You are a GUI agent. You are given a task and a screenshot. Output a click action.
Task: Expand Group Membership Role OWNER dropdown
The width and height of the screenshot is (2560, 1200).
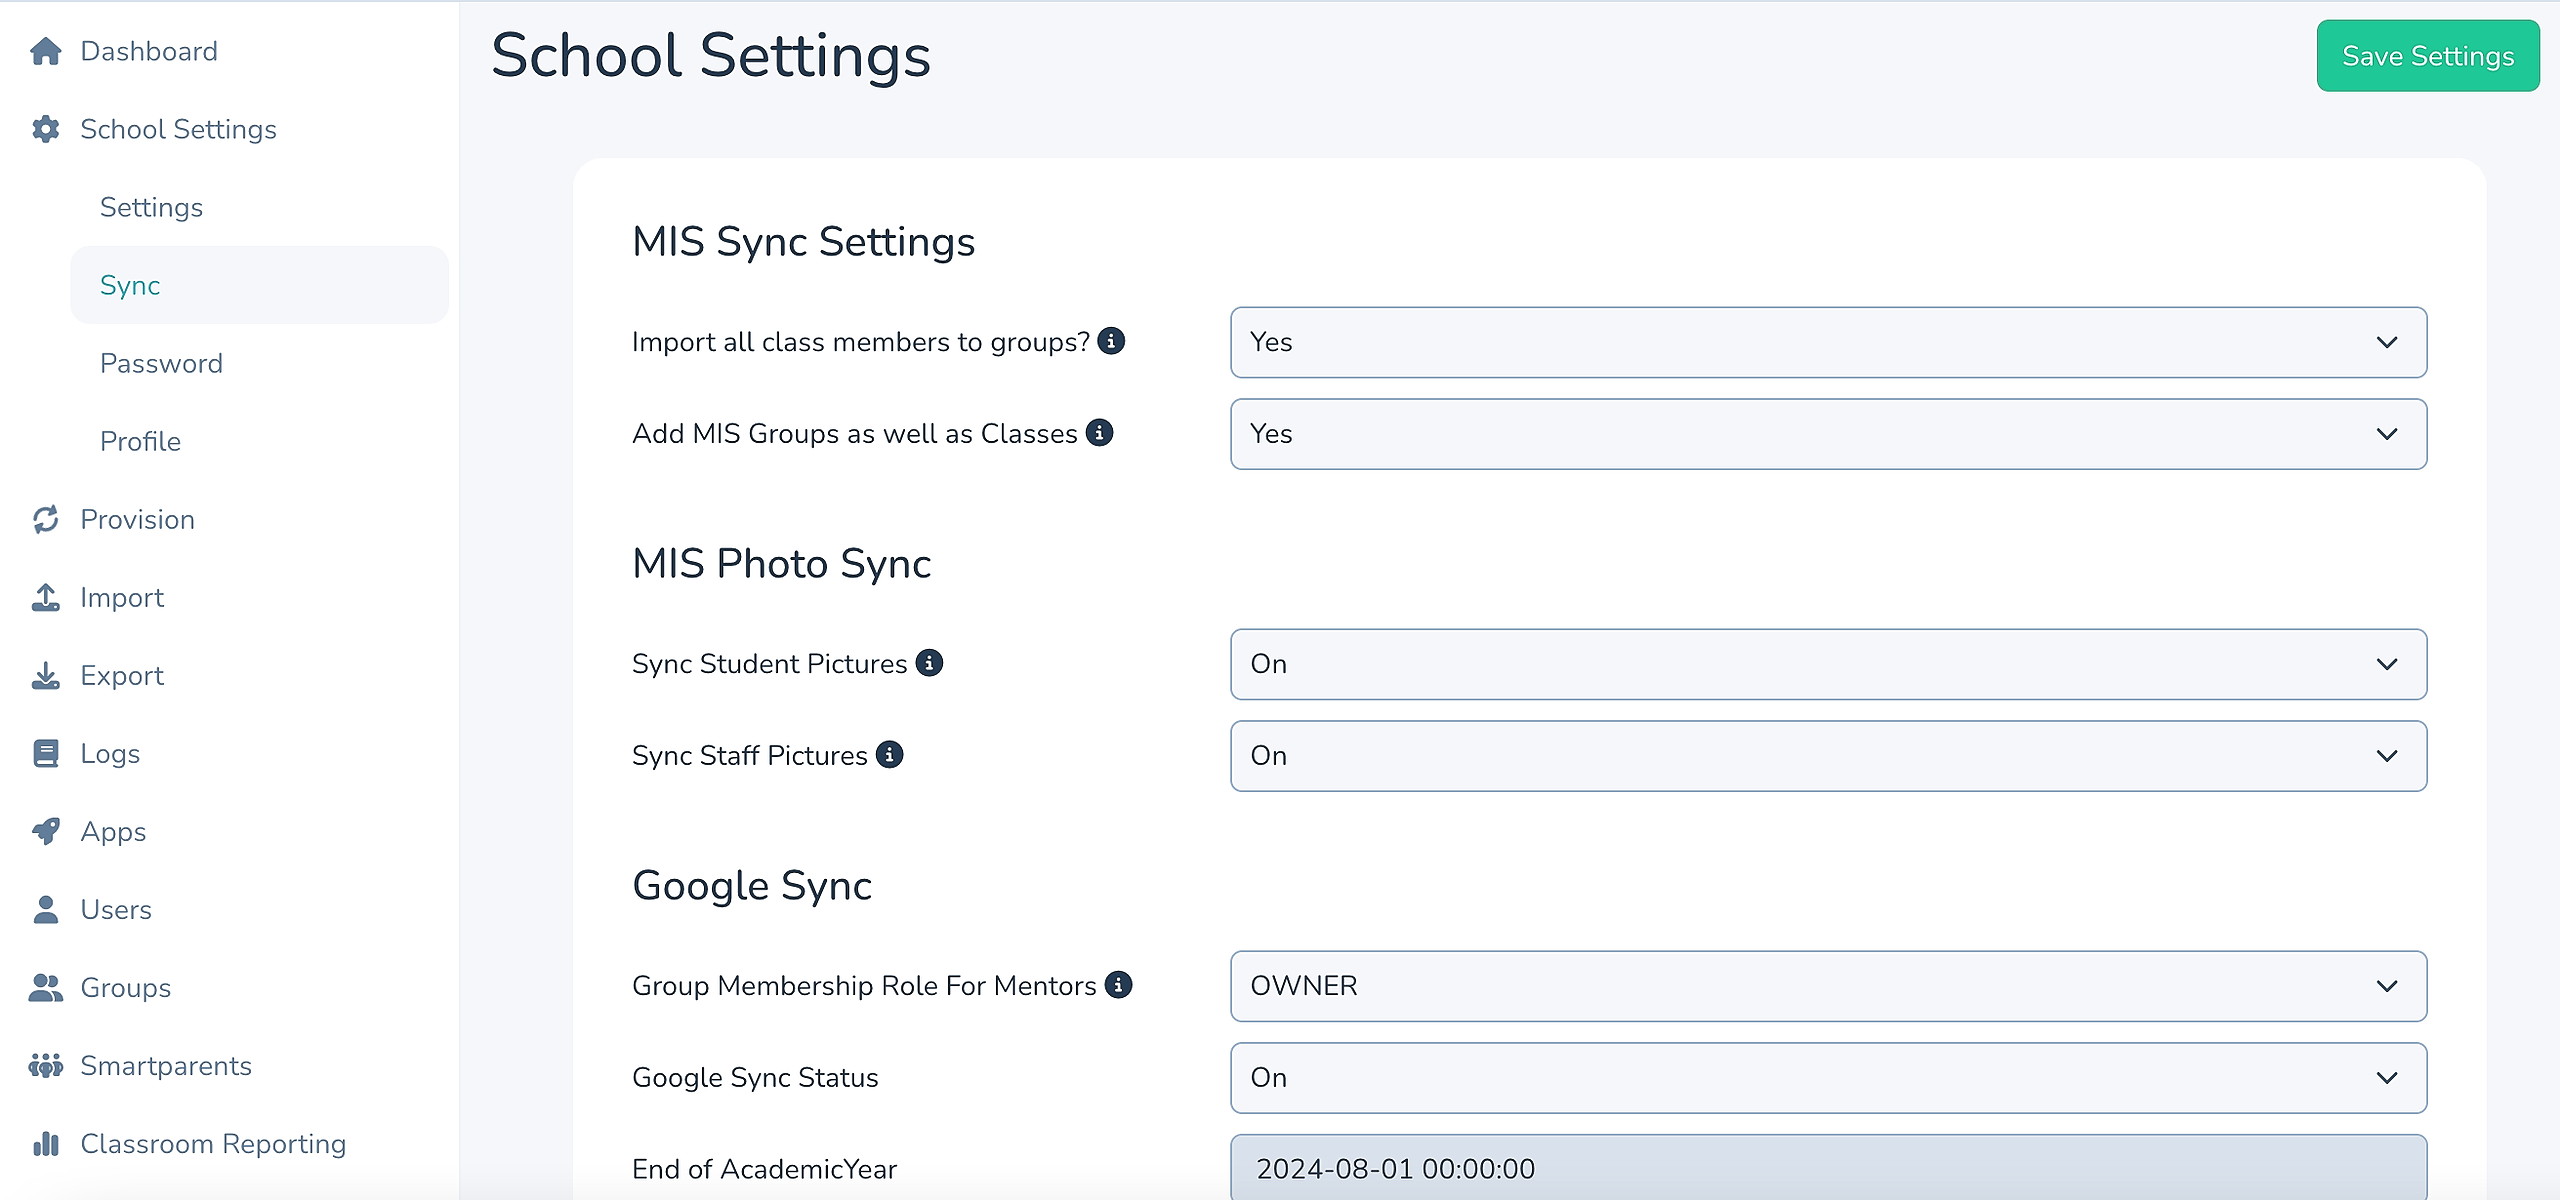coord(1827,986)
